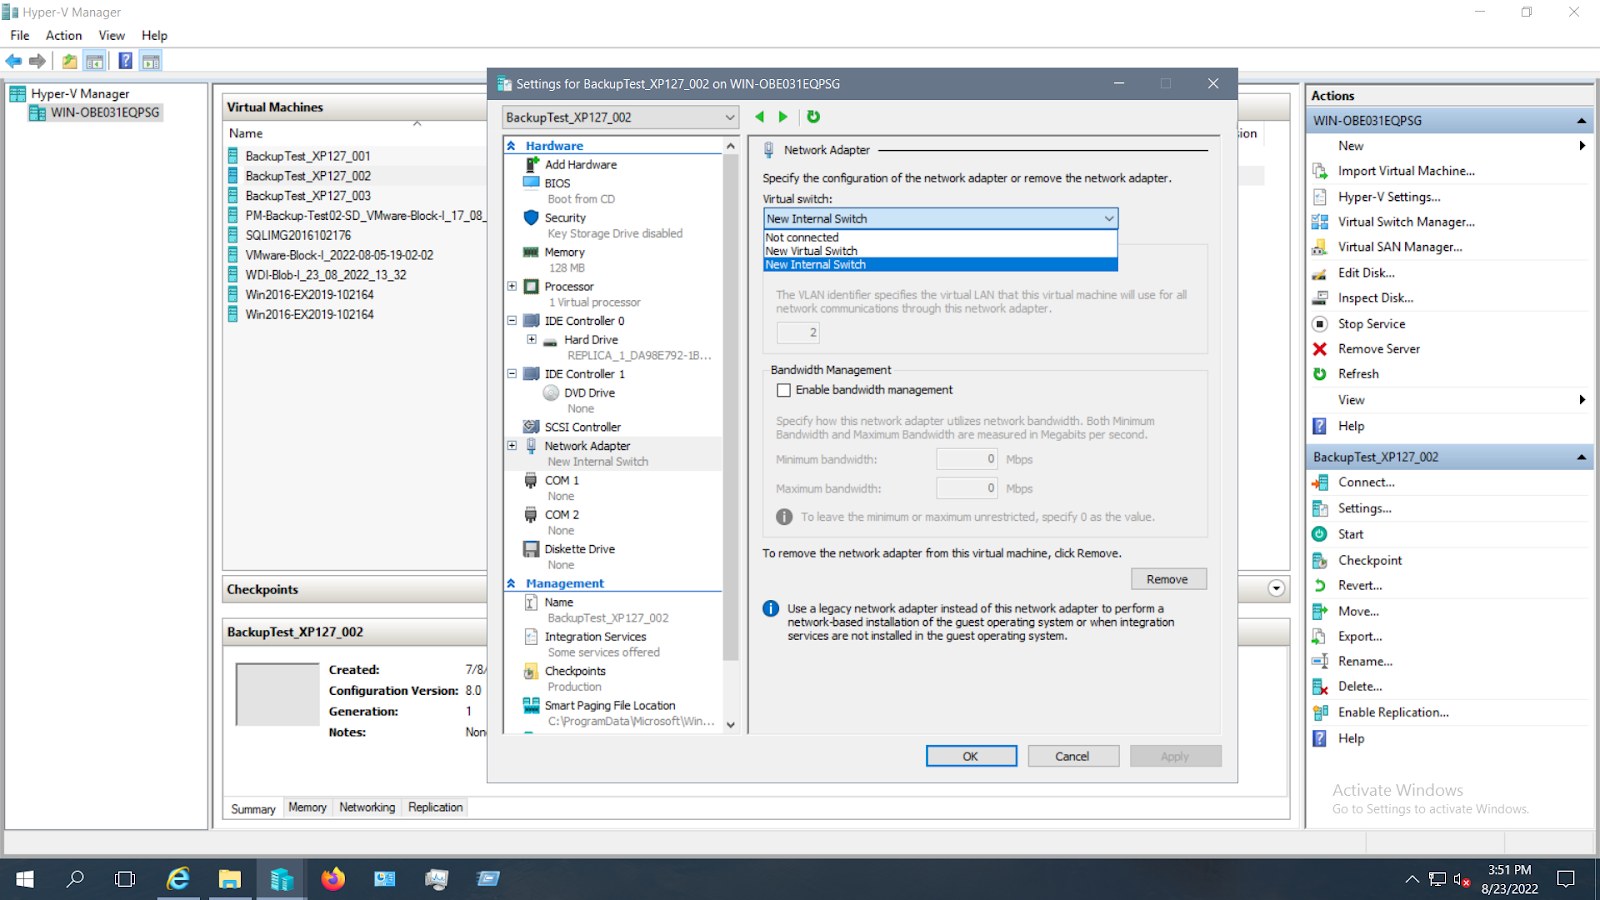Viewport: 1600px width, 900px height.
Task: Select SCSI Controller in the hardware list
Action: tap(582, 427)
